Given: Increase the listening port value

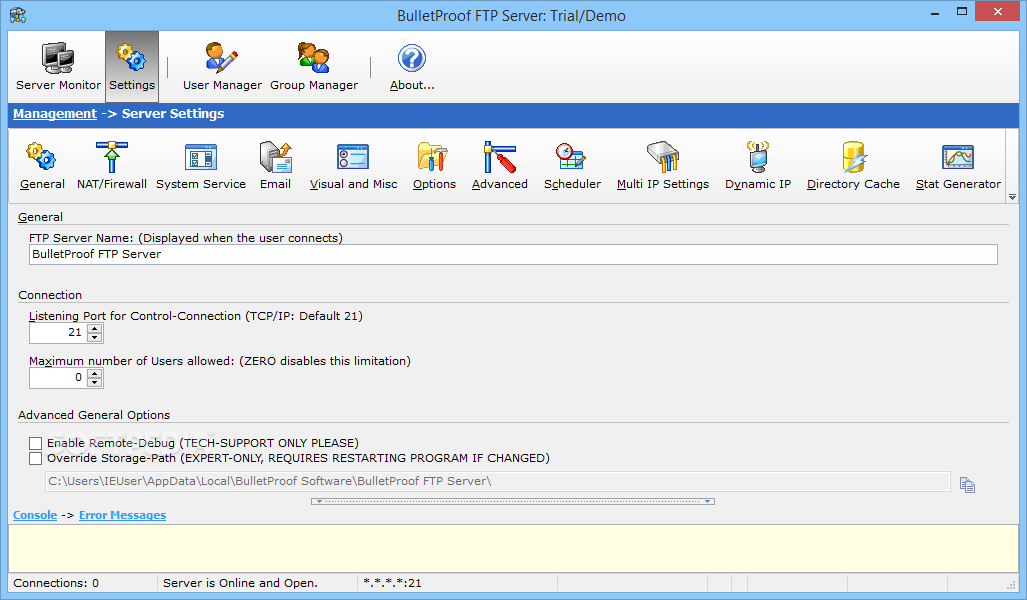Looking at the screenshot, I should [95, 329].
